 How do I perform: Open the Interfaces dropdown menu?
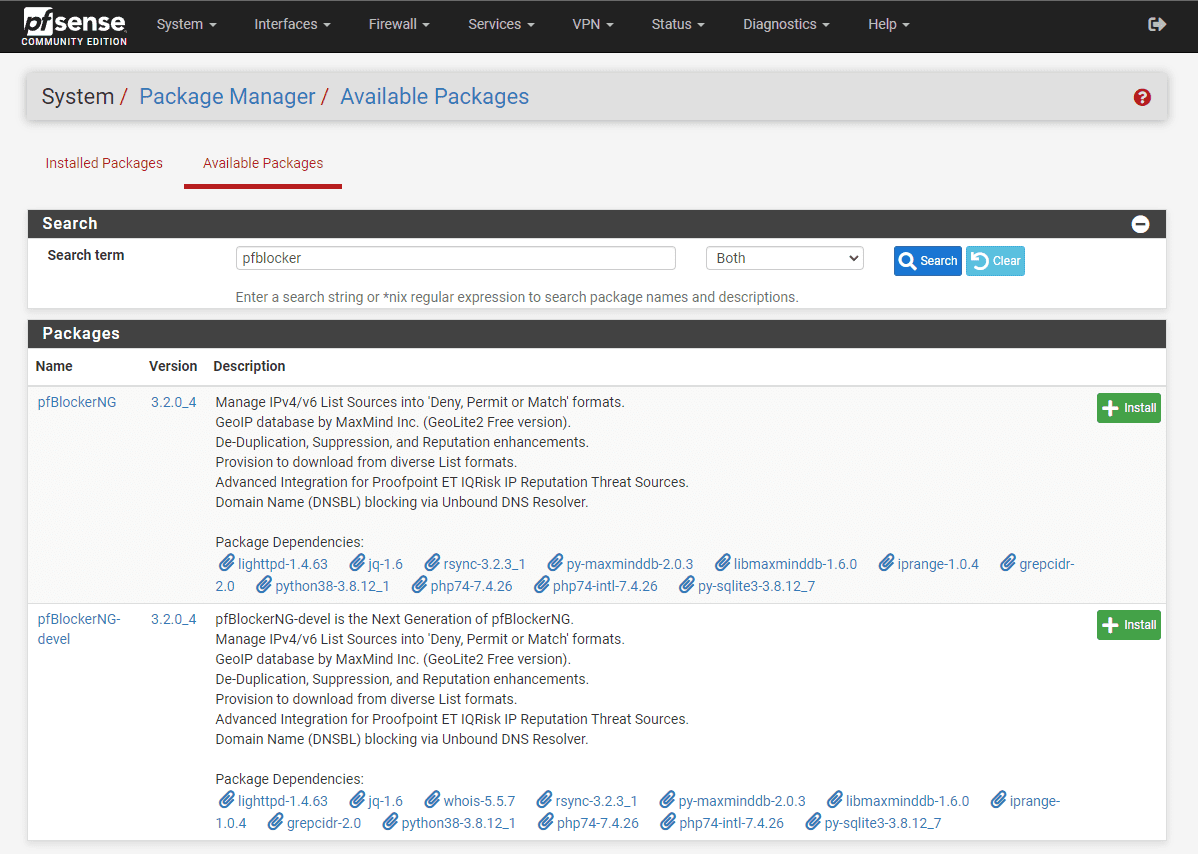tap(292, 24)
